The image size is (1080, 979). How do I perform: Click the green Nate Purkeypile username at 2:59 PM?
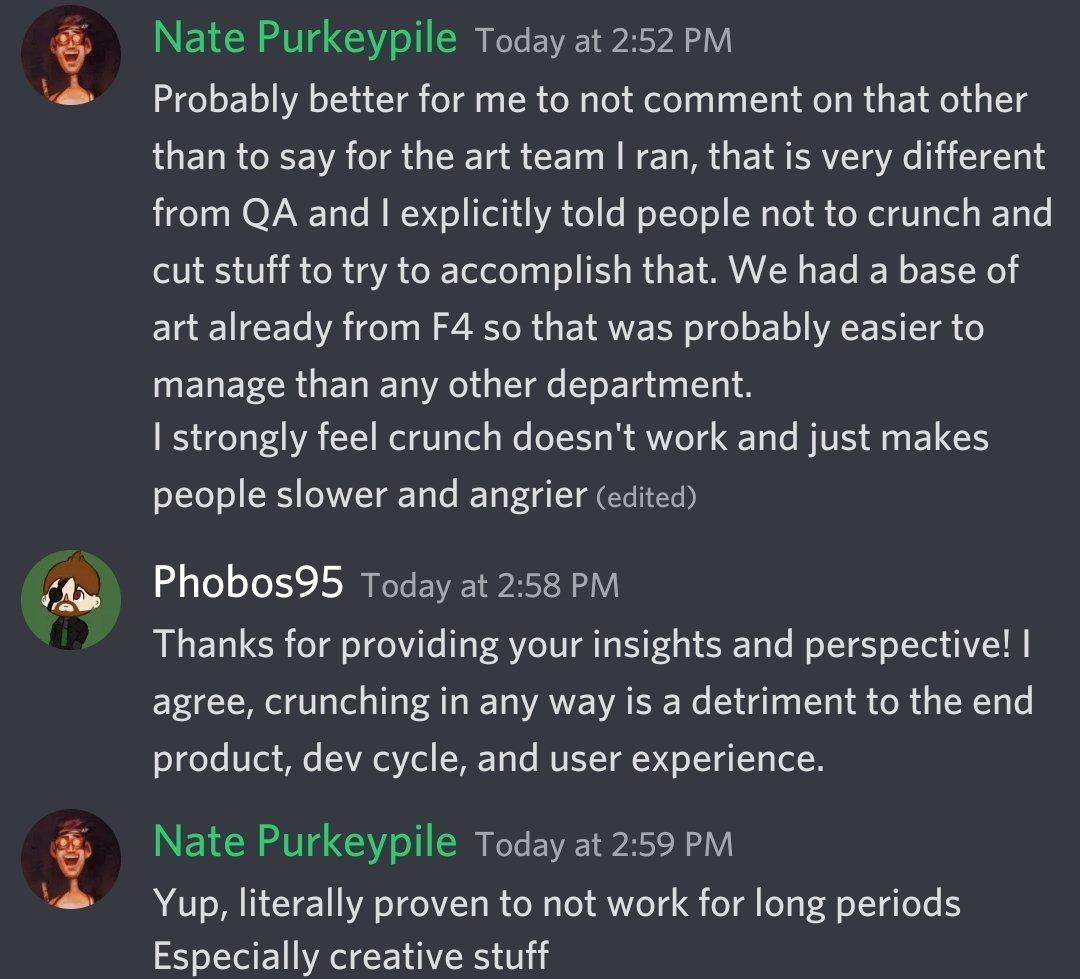304,842
